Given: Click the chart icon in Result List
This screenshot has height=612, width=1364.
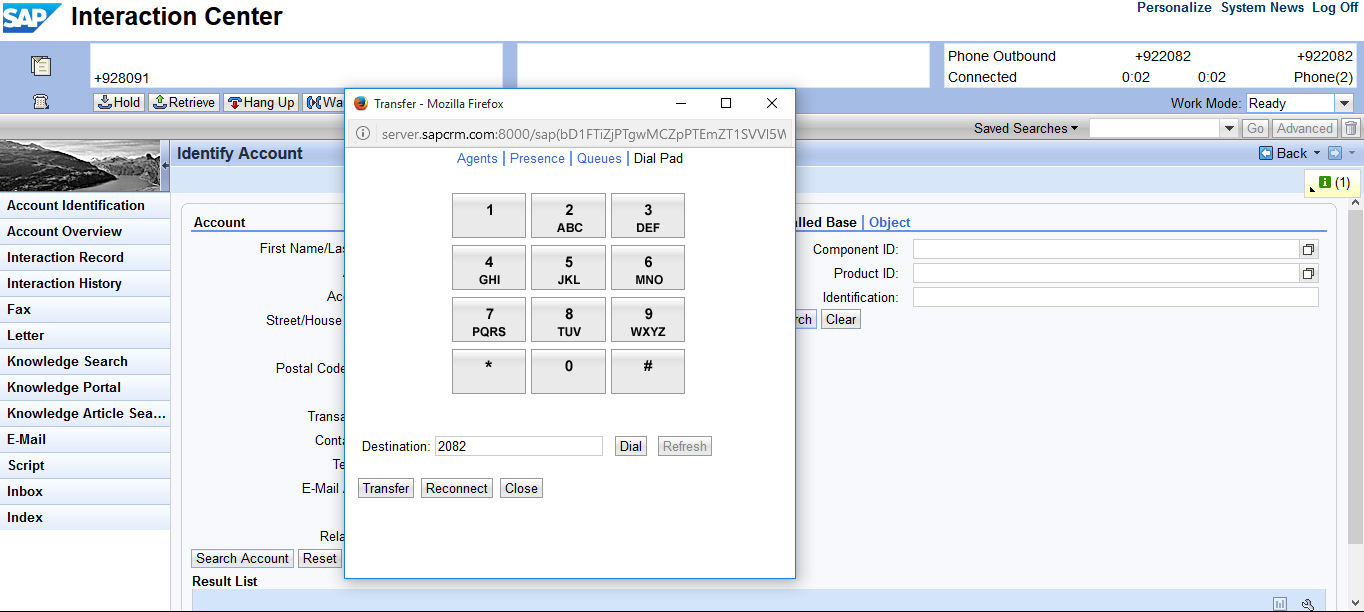Looking at the screenshot, I should click(1280, 604).
